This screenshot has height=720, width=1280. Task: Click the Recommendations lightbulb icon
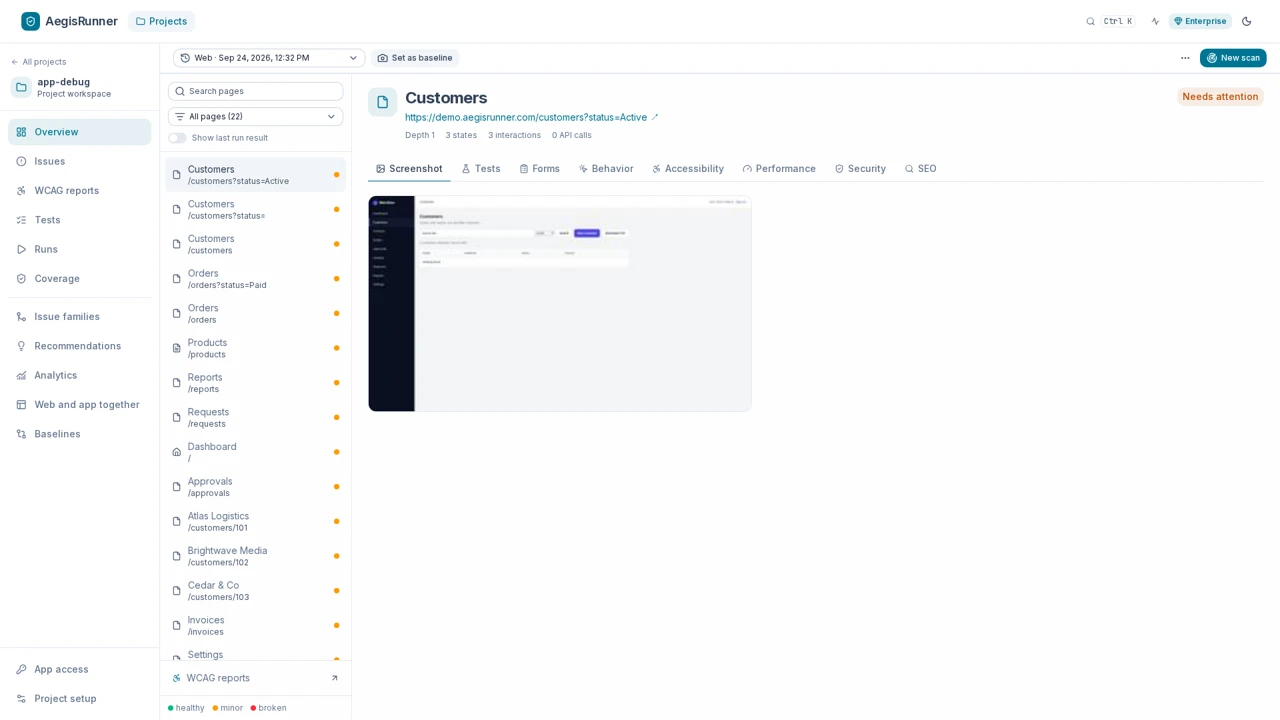point(21,346)
